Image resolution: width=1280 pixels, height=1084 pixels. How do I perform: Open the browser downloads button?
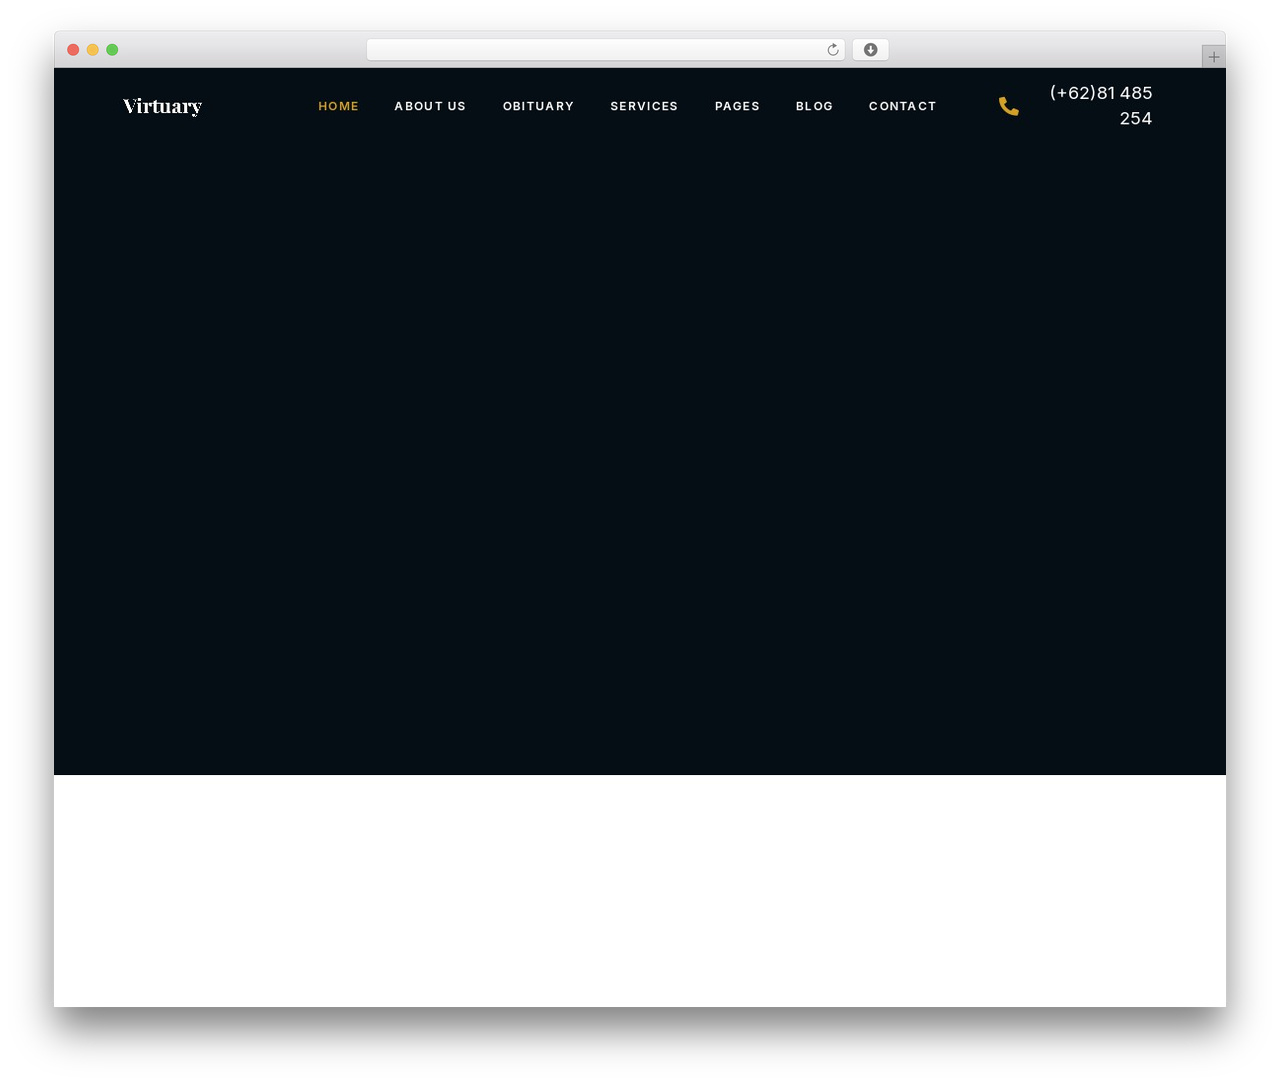[x=870, y=50]
